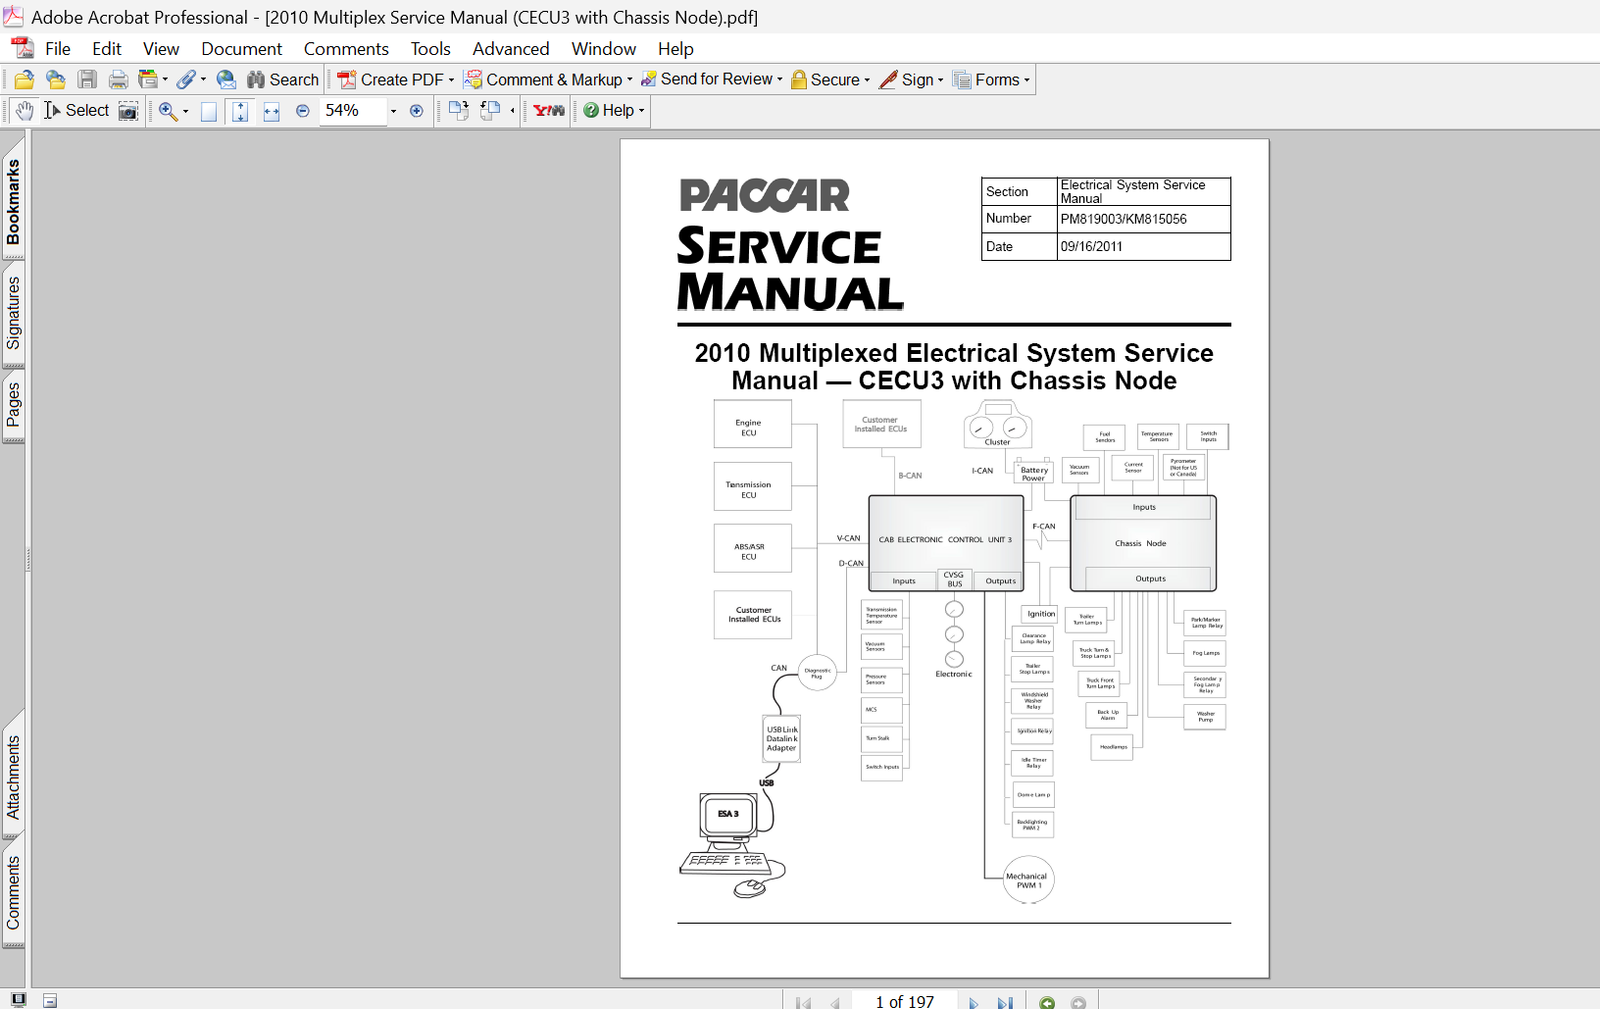Click the hide toolbars status bar icon
This screenshot has height=1009, width=1600.
pos(50,1001)
